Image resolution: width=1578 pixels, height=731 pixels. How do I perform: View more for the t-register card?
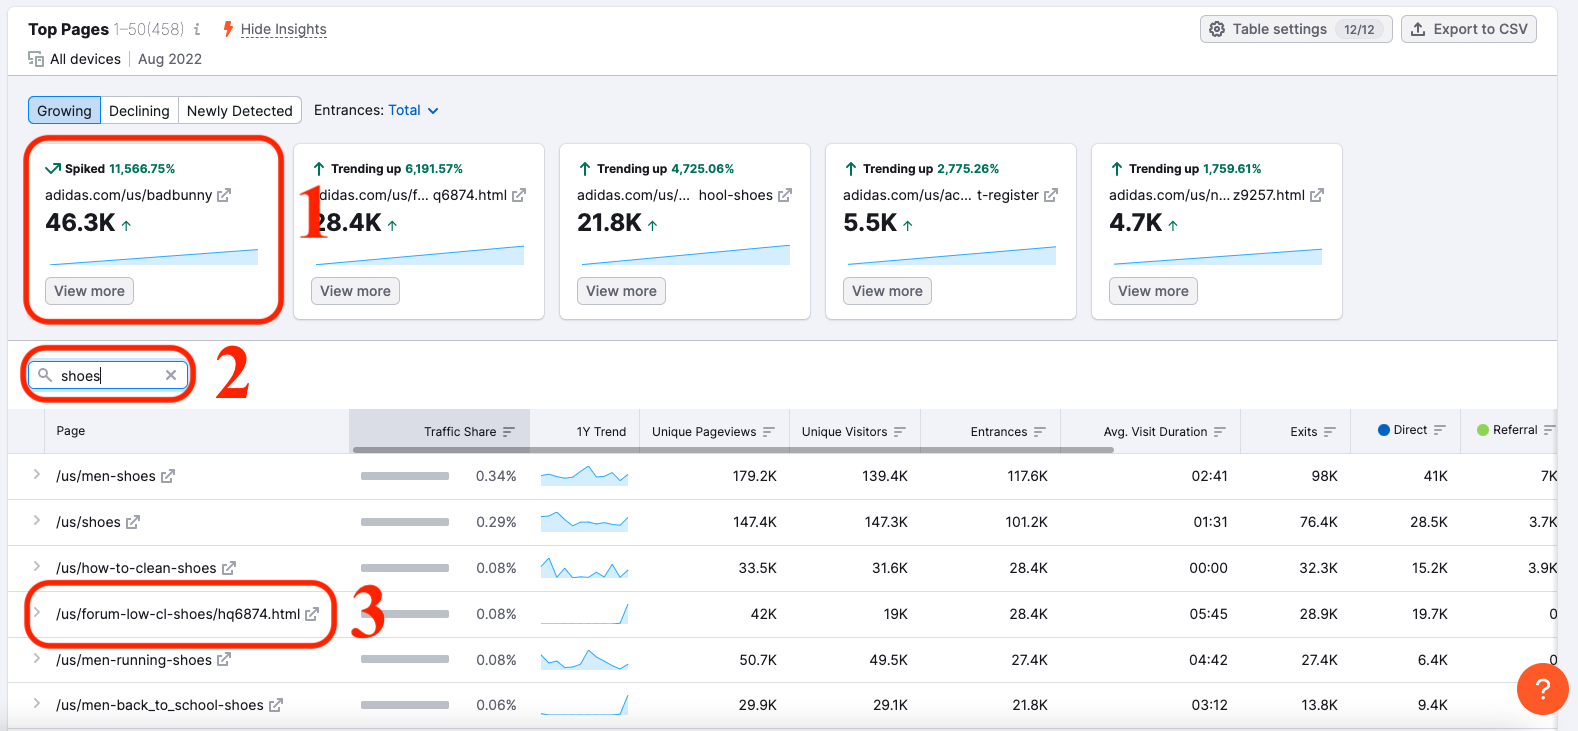click(887, 291)
